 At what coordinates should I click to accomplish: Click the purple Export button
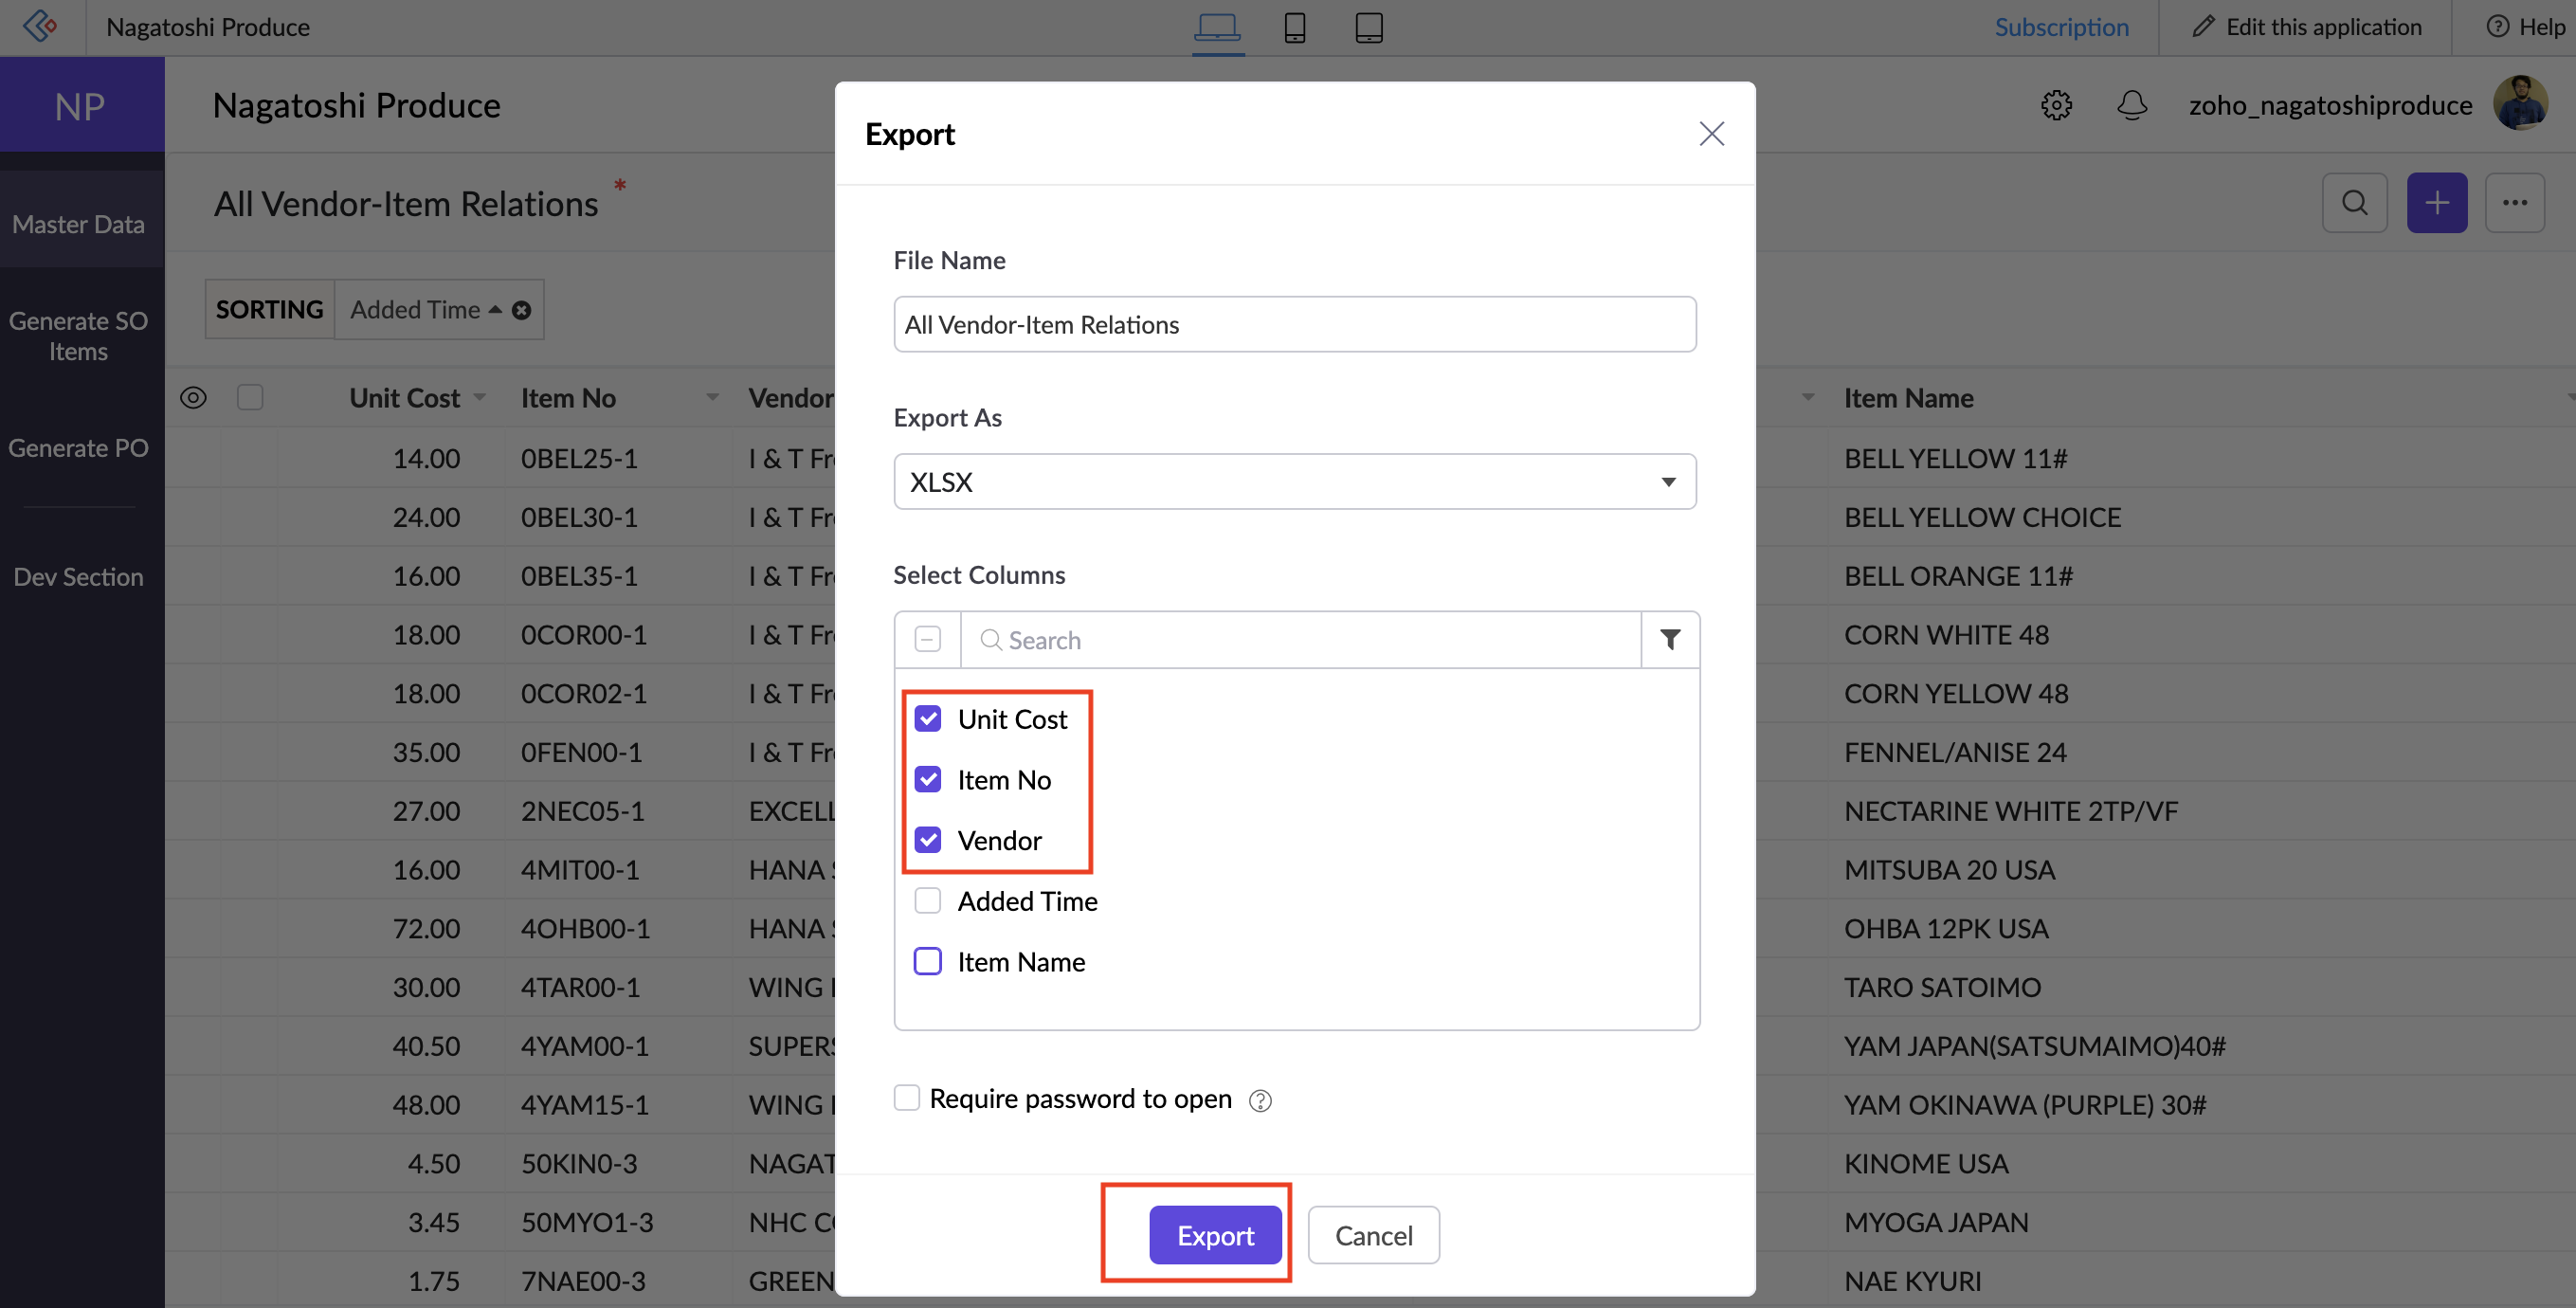point(1215,1235)
